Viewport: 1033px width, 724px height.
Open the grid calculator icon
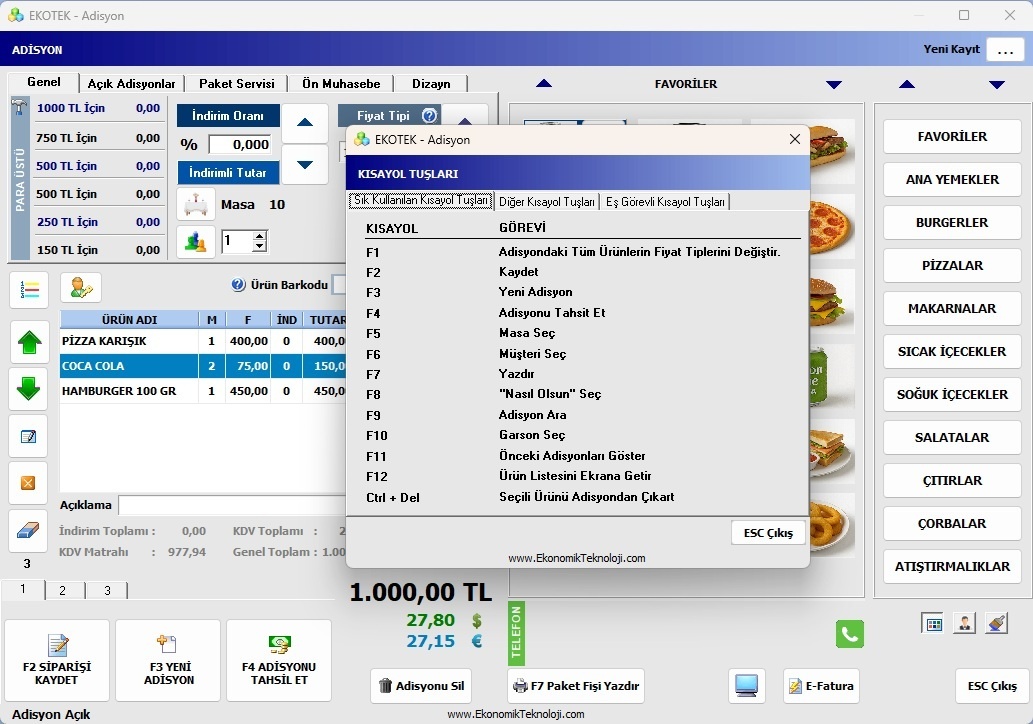point(934,624)
